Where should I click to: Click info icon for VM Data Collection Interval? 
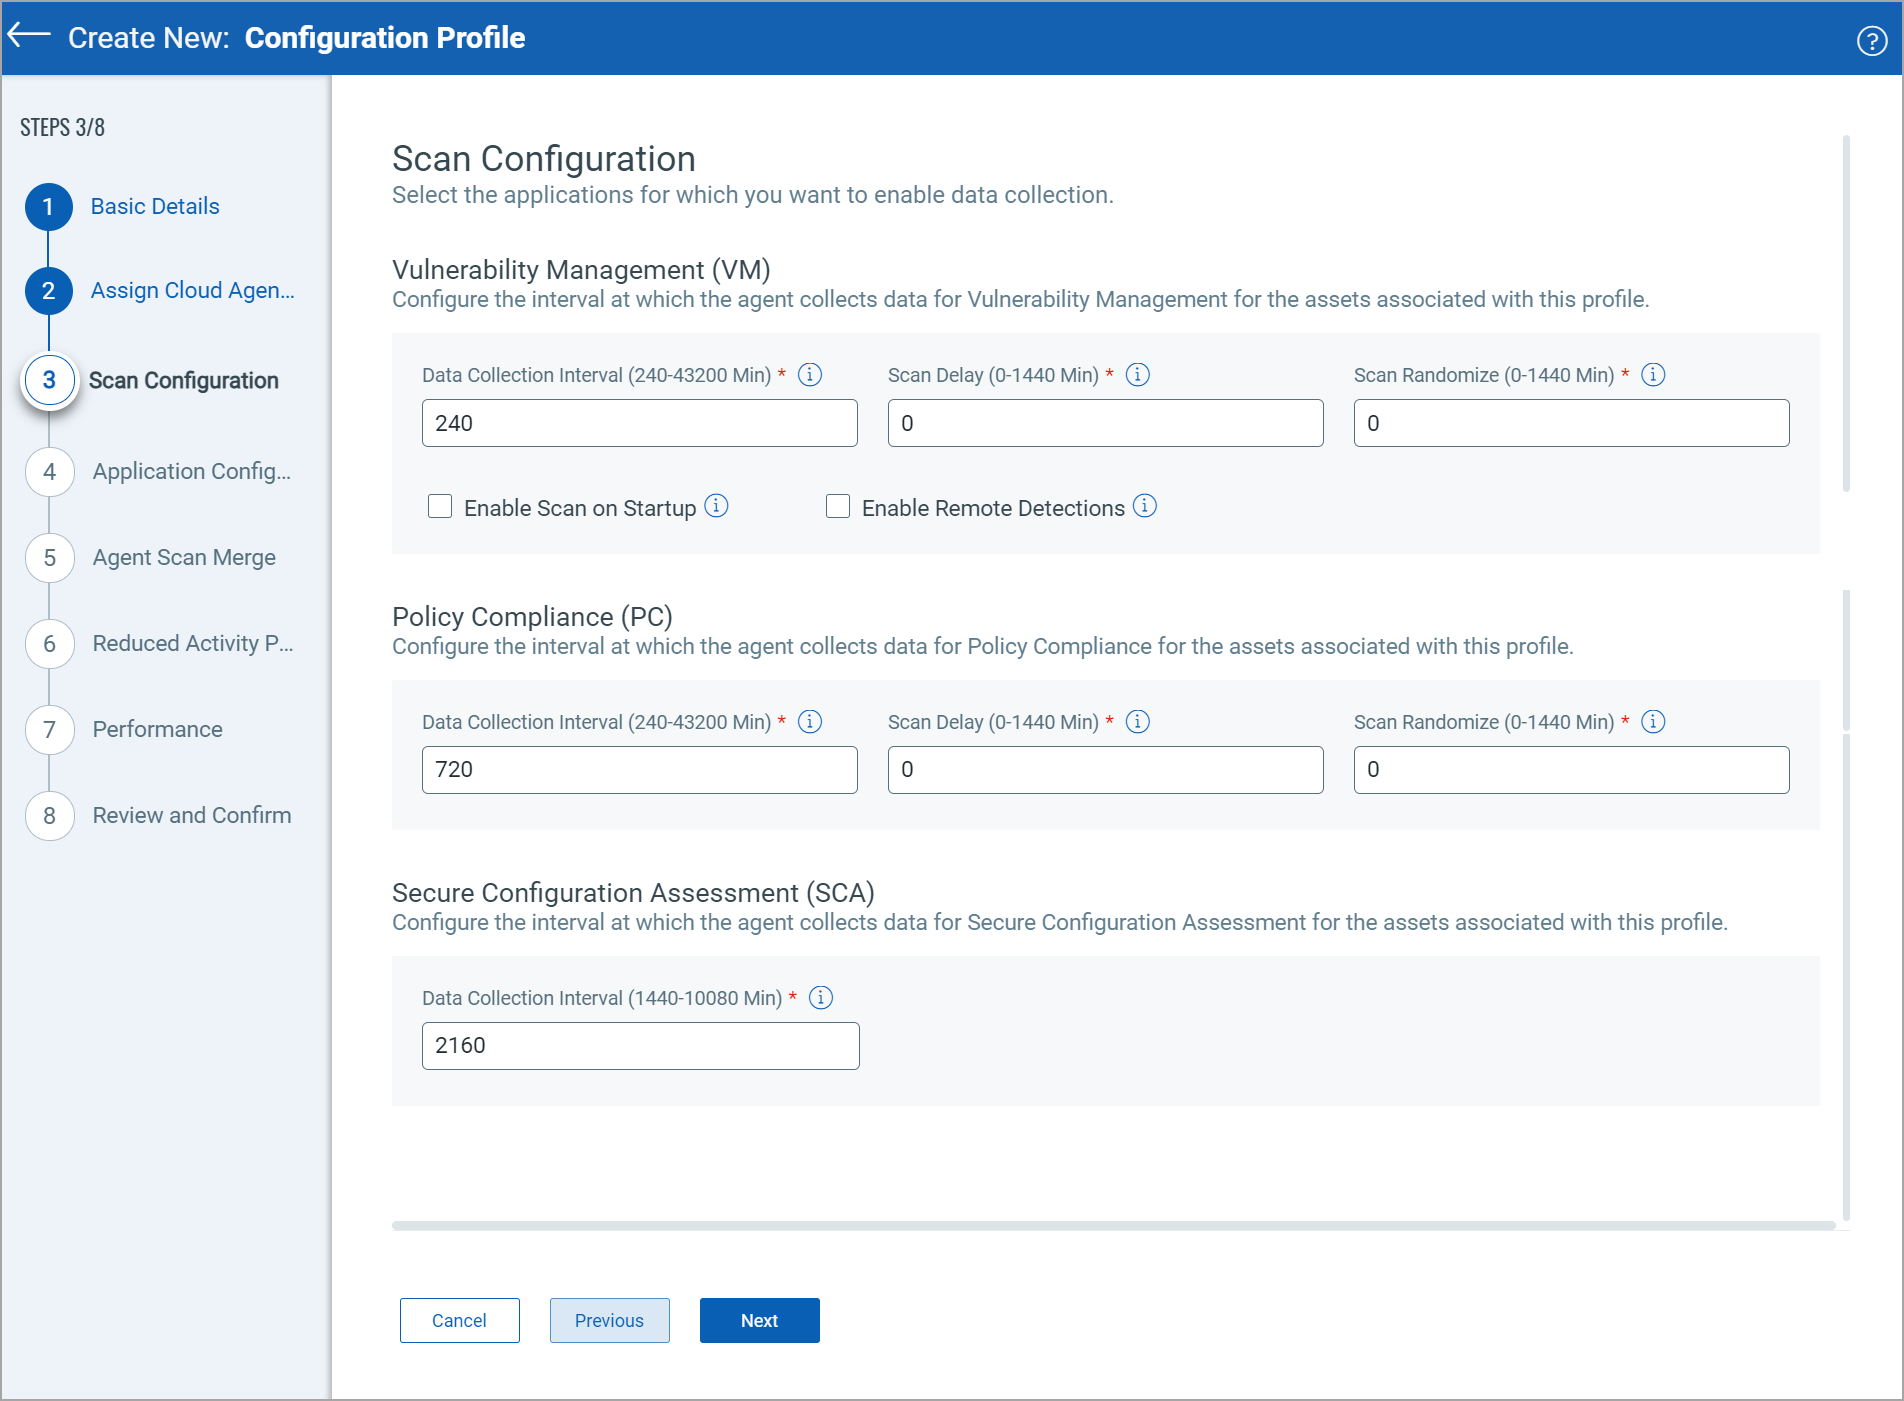[x=810, y=374]
